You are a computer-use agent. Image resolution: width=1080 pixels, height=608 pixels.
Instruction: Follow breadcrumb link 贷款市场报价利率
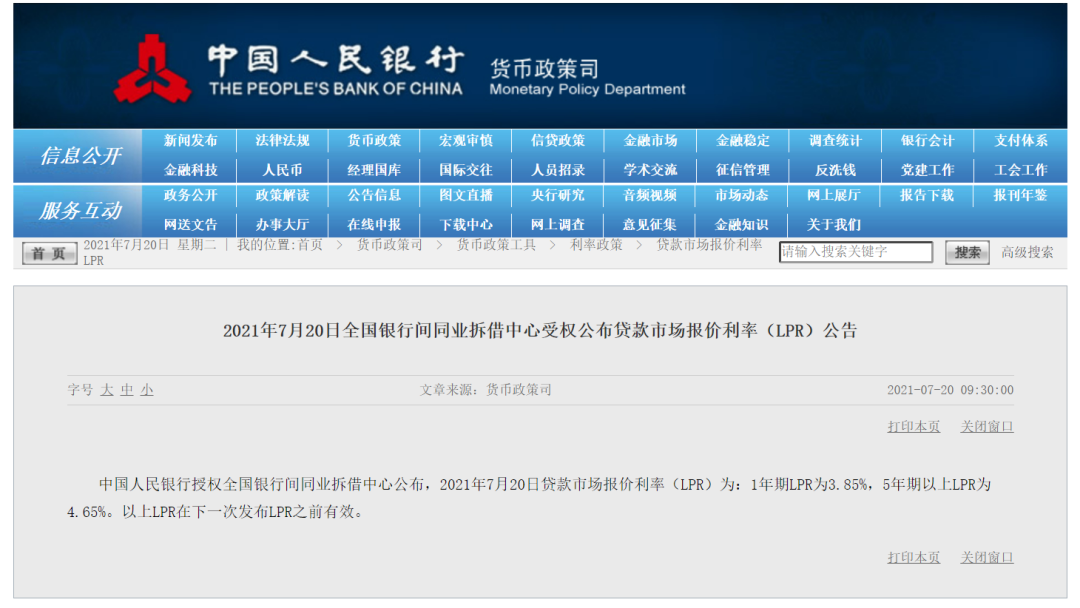(x=709, y=245)
